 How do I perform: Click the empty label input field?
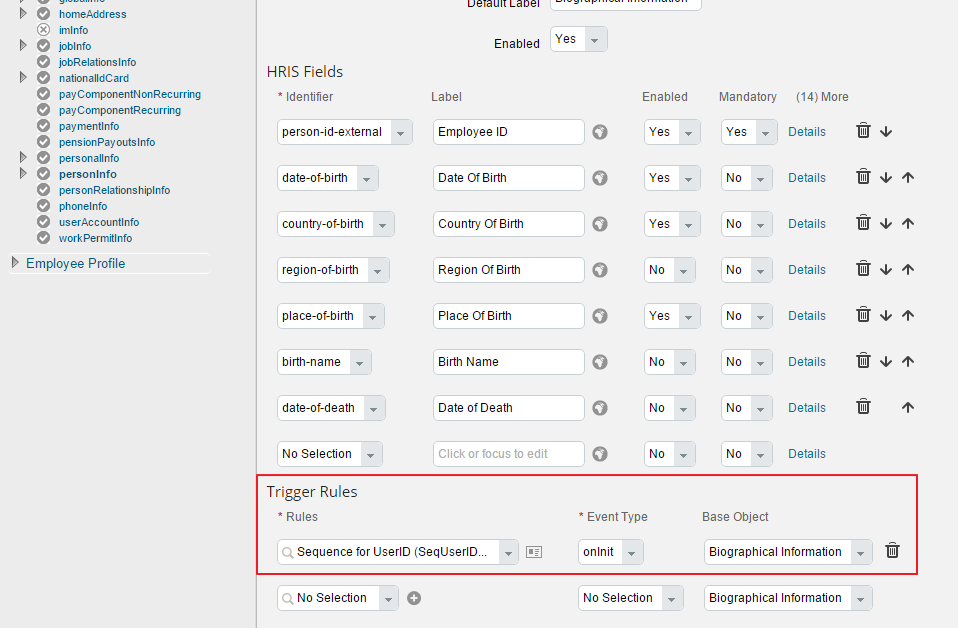pyautogui.click(x=509, y=454)
